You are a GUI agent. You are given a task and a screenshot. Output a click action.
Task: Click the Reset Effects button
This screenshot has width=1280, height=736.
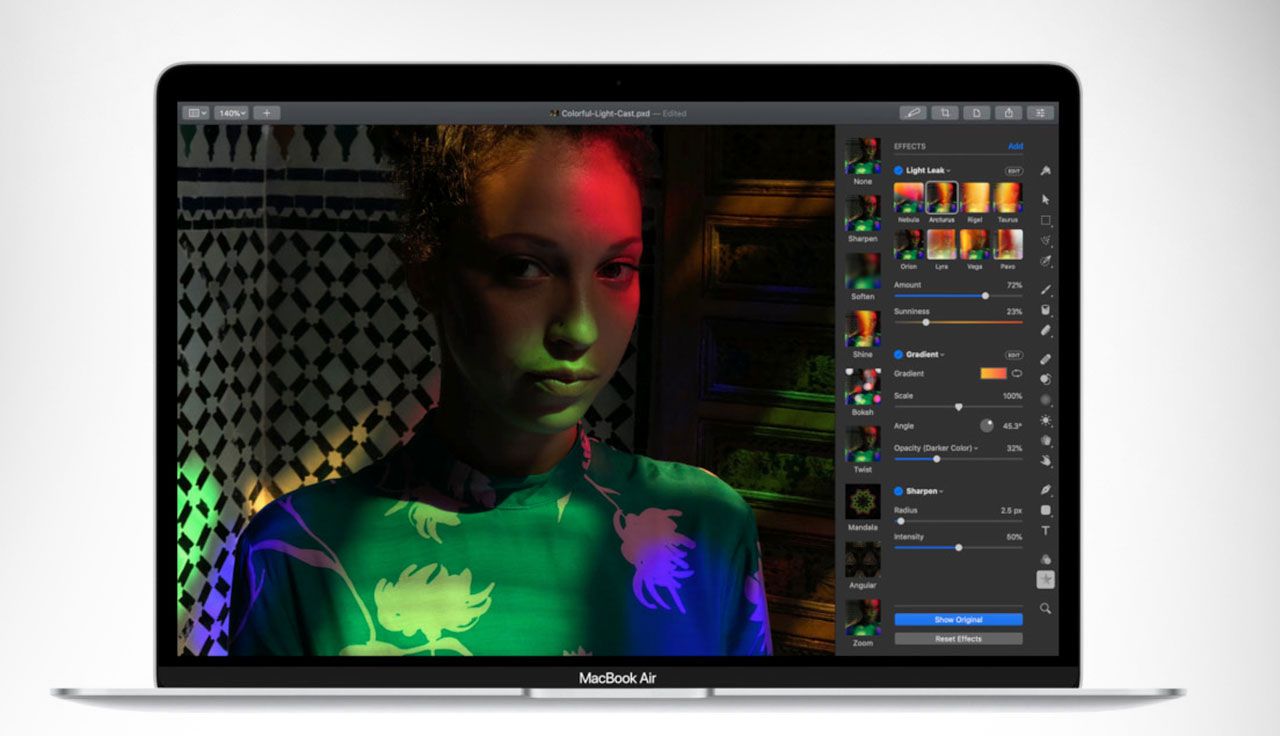click(958, 638)
